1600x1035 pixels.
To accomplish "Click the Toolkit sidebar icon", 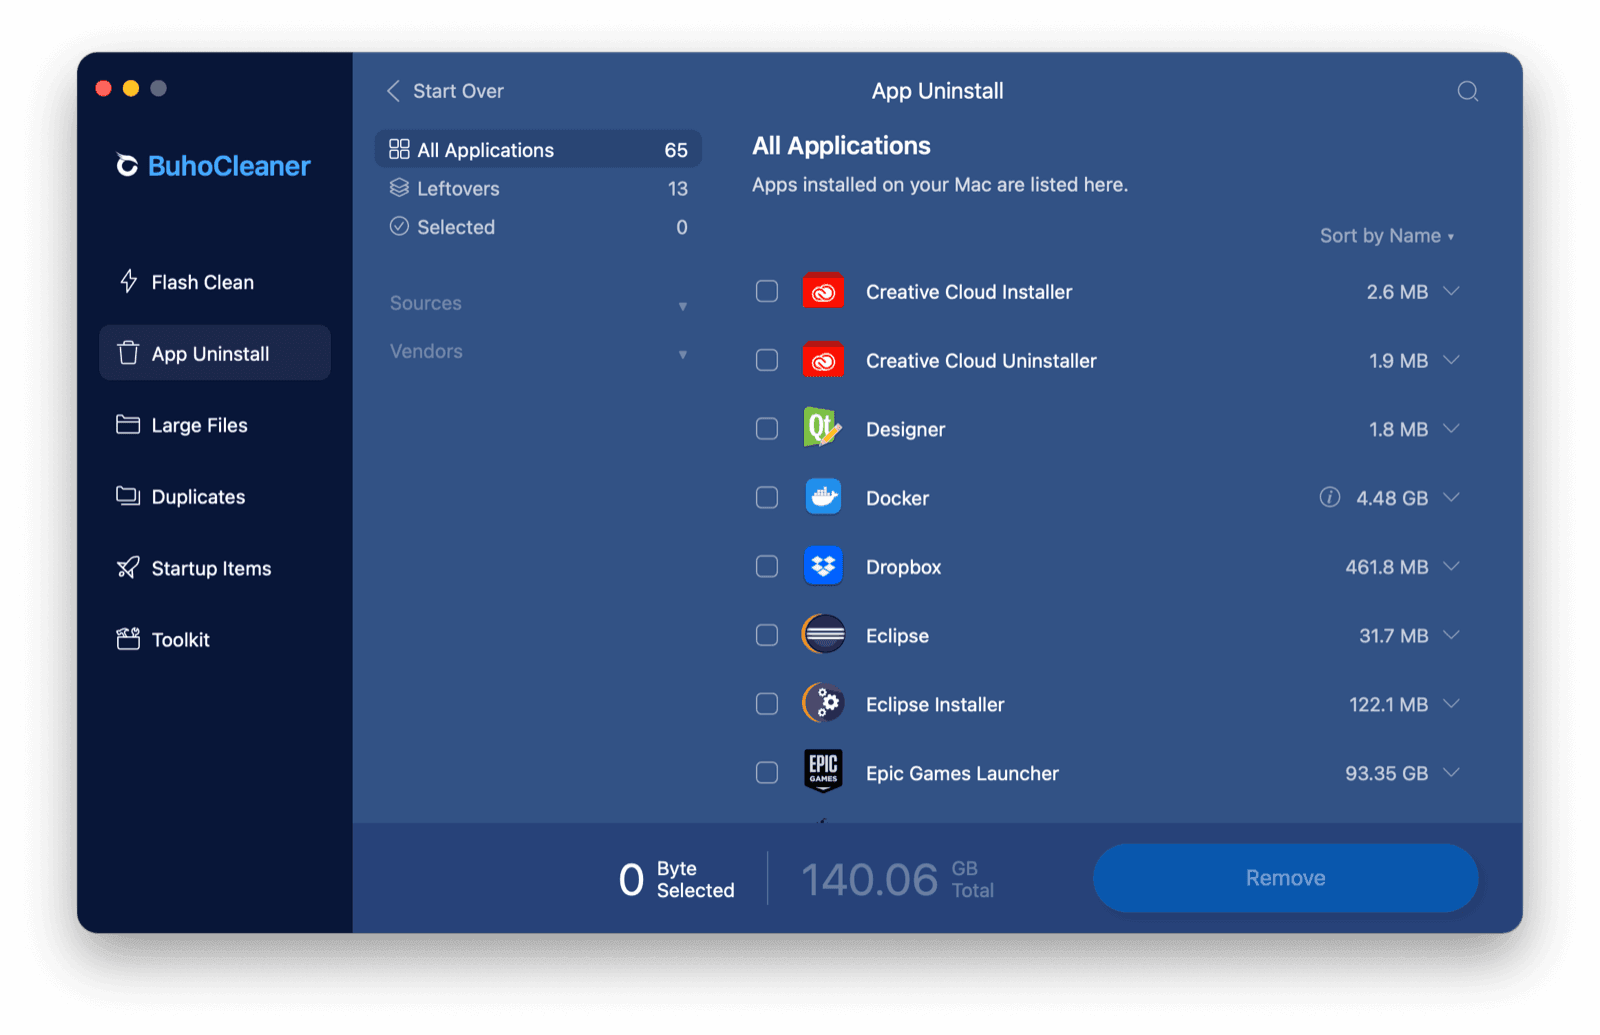I will coord(127,639).
